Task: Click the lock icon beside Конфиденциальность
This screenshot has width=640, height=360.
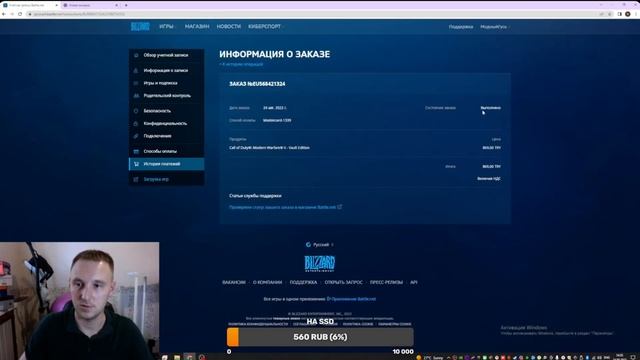Action: [136, 124]
